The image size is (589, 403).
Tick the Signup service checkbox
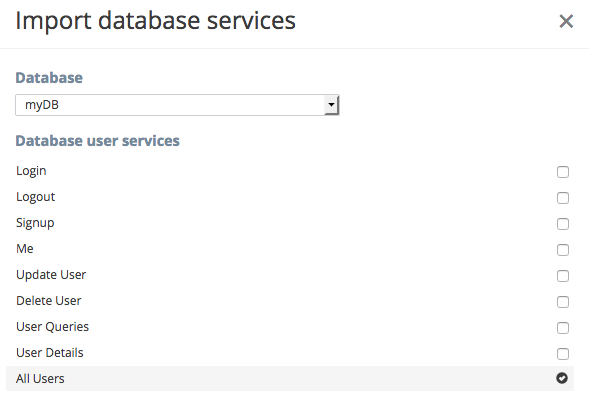562,224
